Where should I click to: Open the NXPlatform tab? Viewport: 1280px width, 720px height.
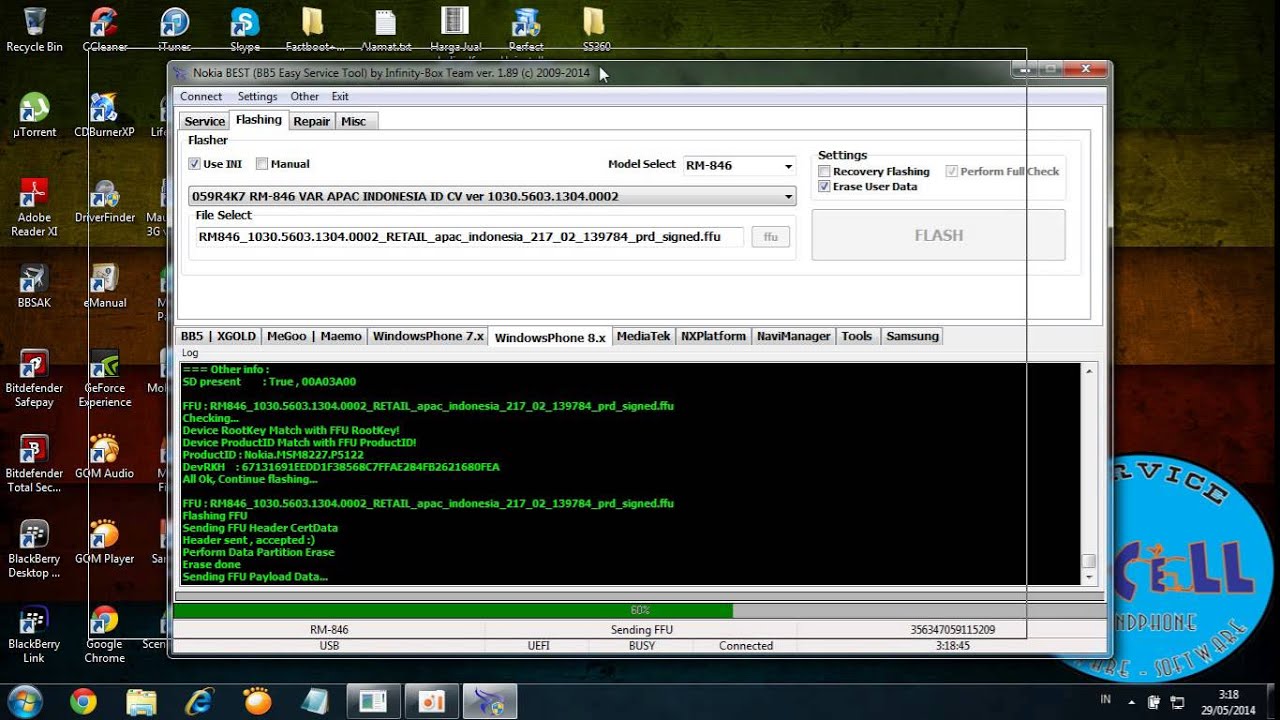pyautogui.click(x=713, y=336)
